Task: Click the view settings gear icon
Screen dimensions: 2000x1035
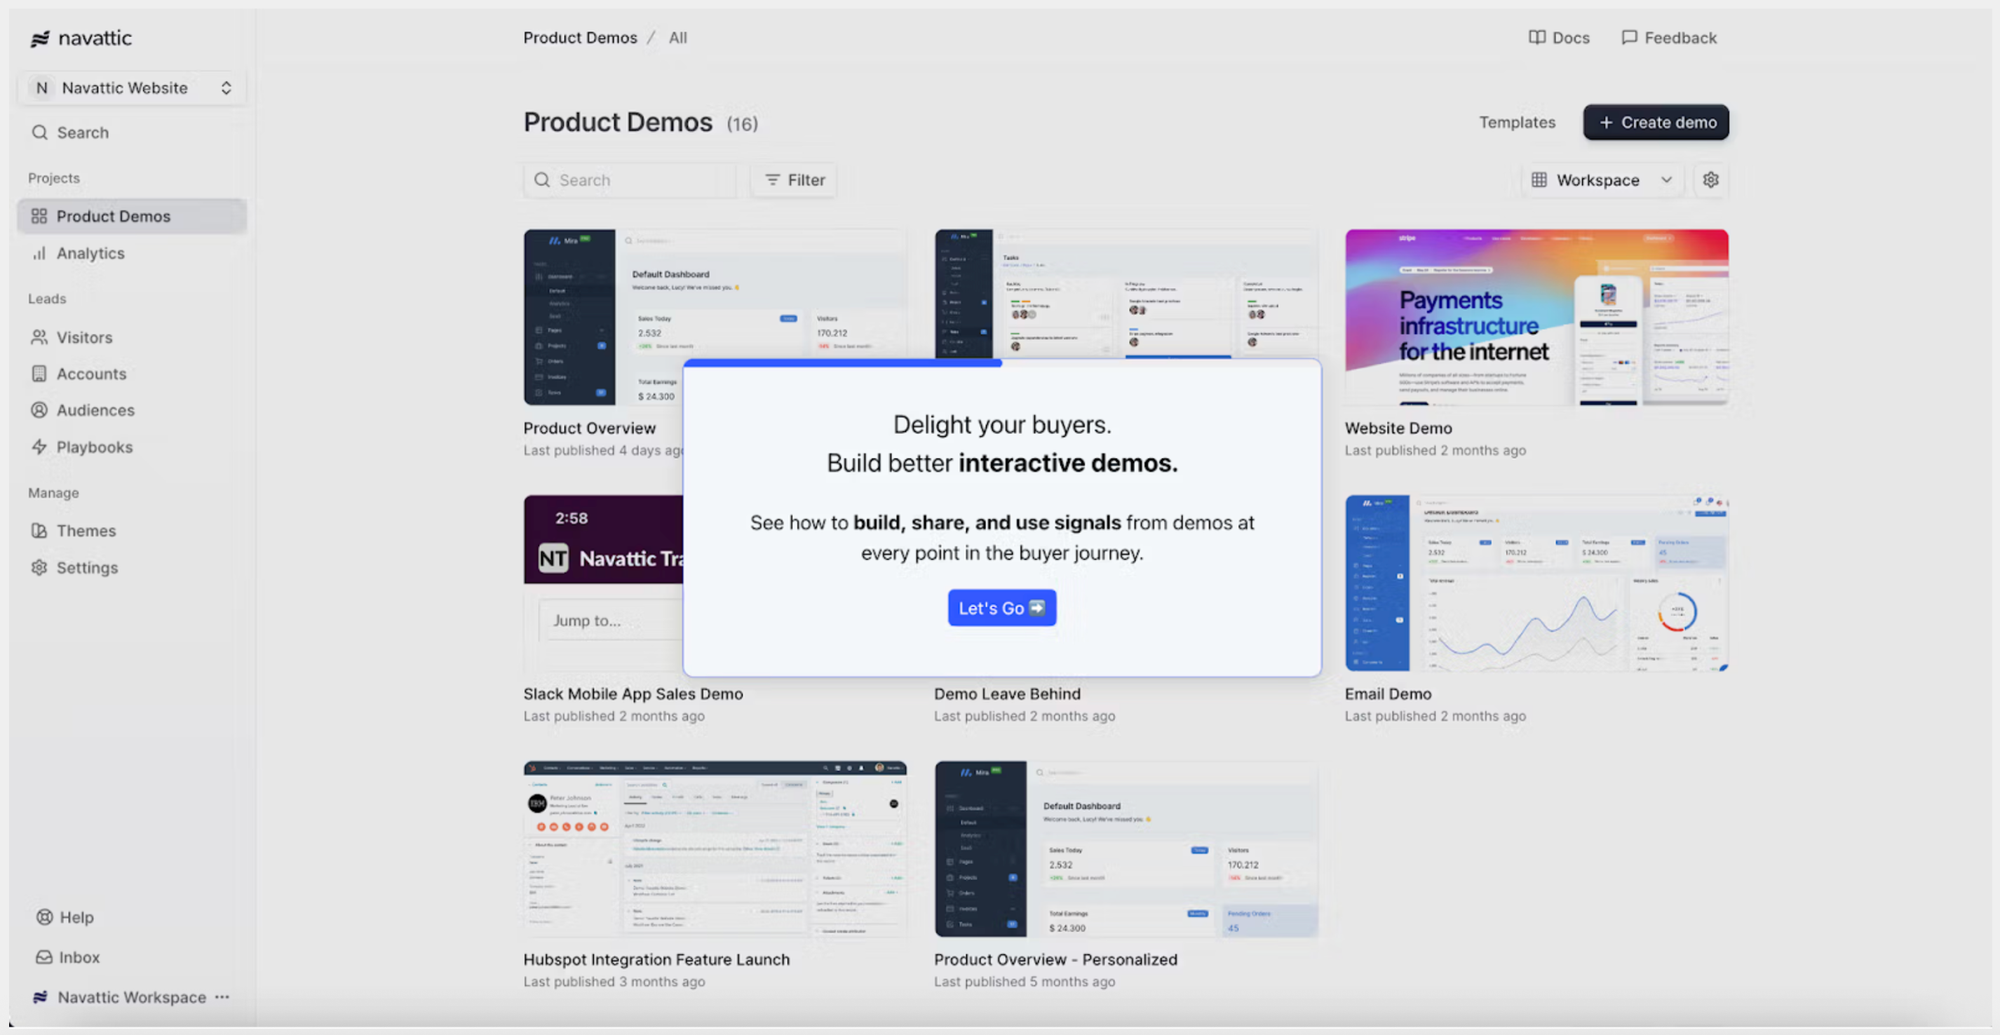Action: [x=1711, y=180]
